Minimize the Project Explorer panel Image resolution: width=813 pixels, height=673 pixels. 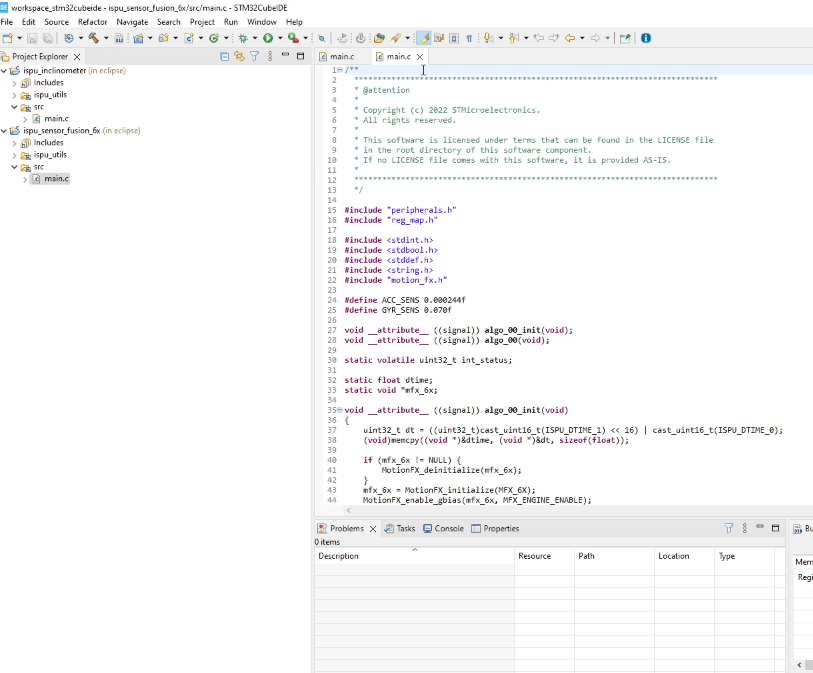pos(285,54)
